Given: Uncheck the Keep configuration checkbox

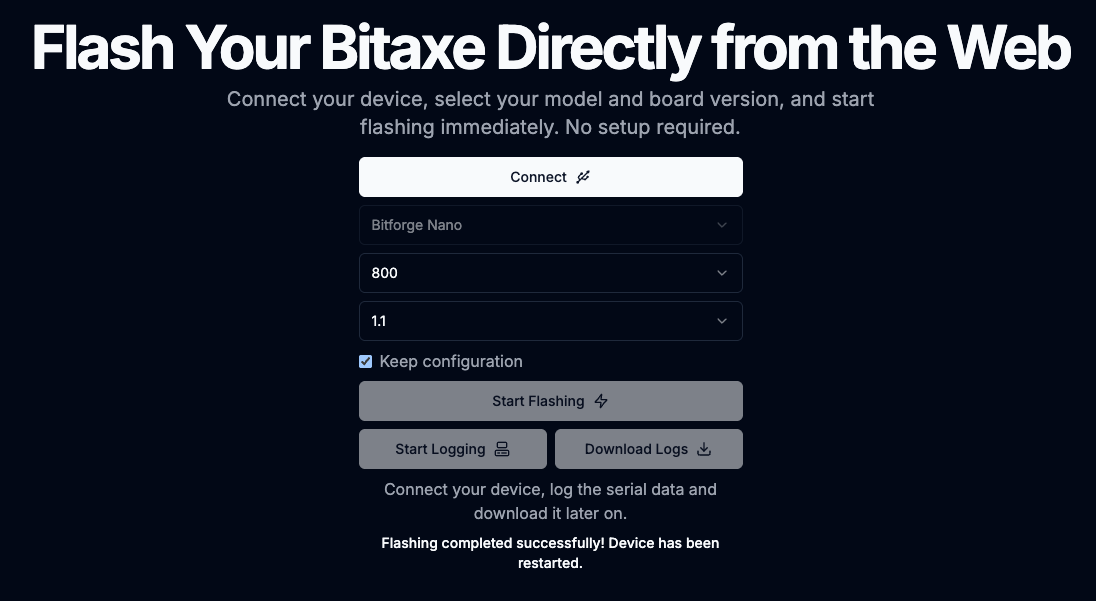Looking at the screenshot, I should (x=366, y=362).
